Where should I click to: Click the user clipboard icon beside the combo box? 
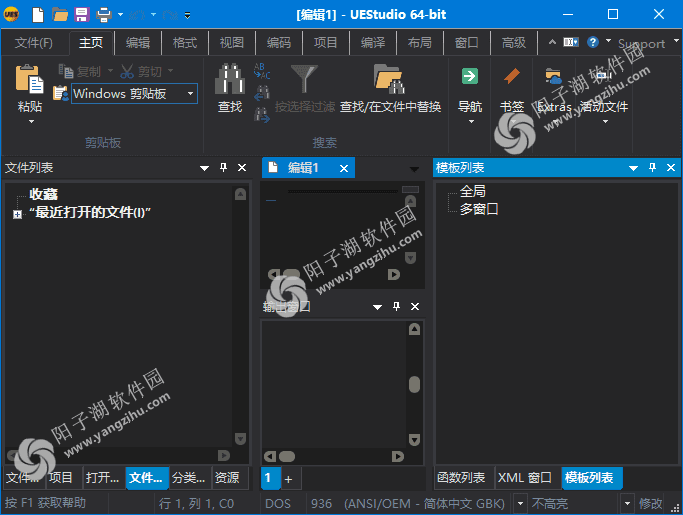click(x=61, y=93)
